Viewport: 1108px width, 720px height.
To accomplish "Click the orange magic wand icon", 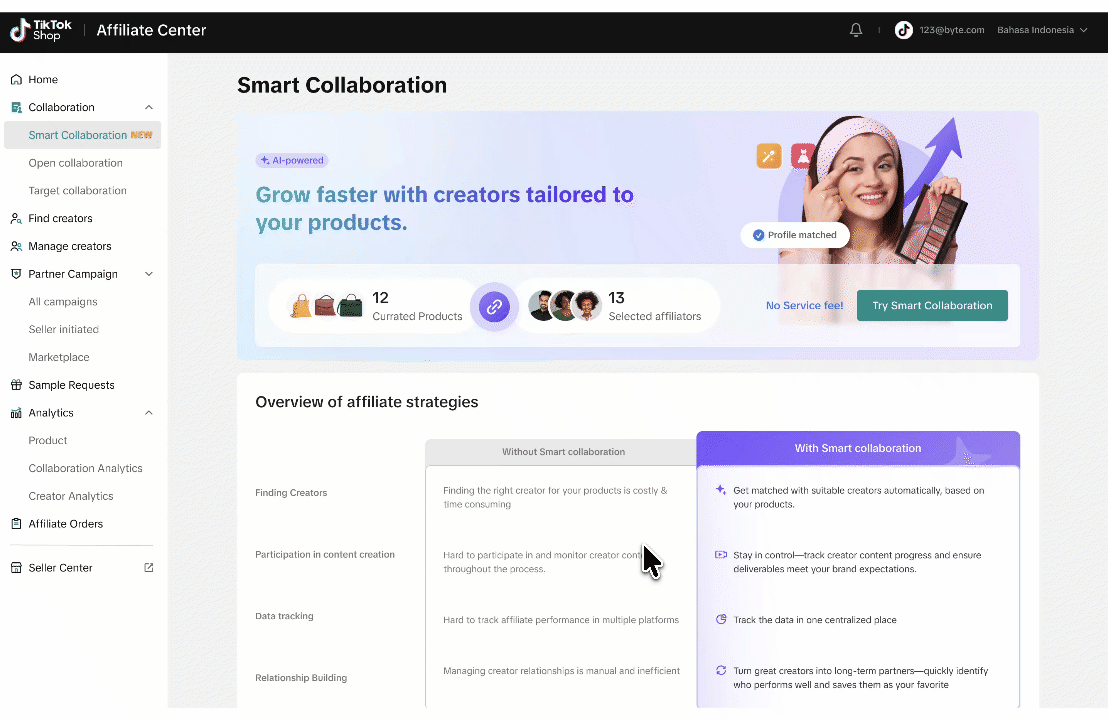I will [769, 155].
